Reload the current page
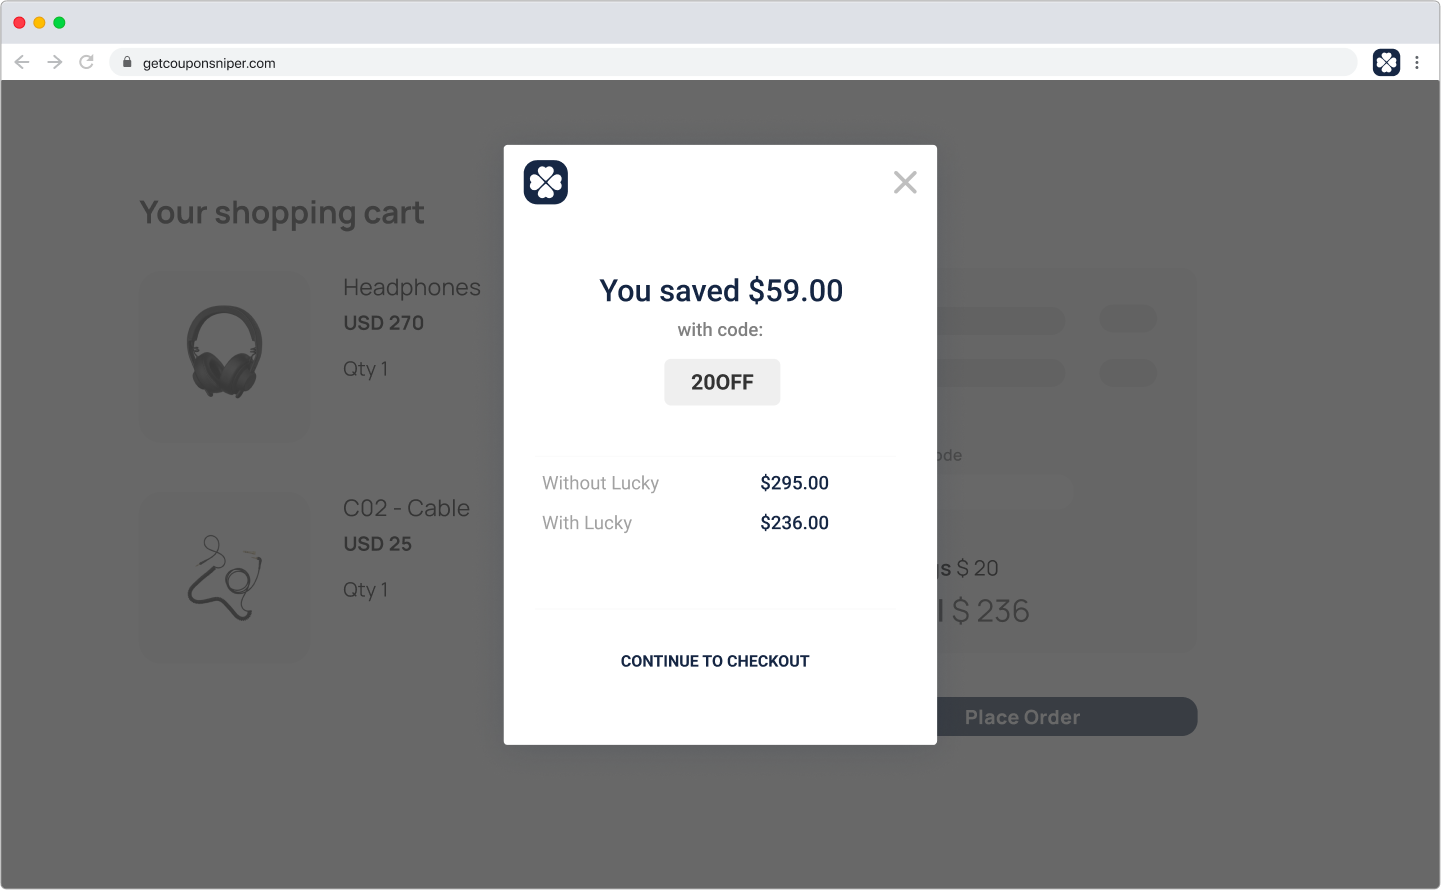The height and width of the screenshot is (890, 1441). click(87, 62)
